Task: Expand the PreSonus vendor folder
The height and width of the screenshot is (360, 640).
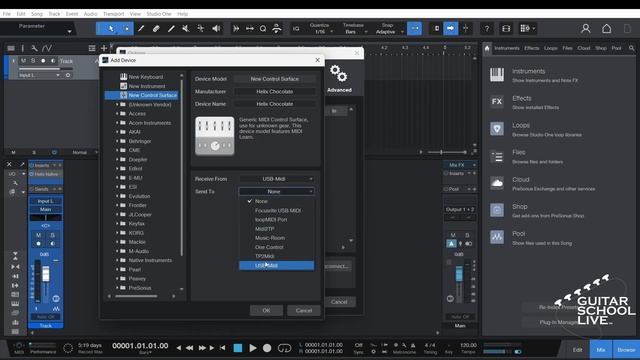Action: pos(117,288)
